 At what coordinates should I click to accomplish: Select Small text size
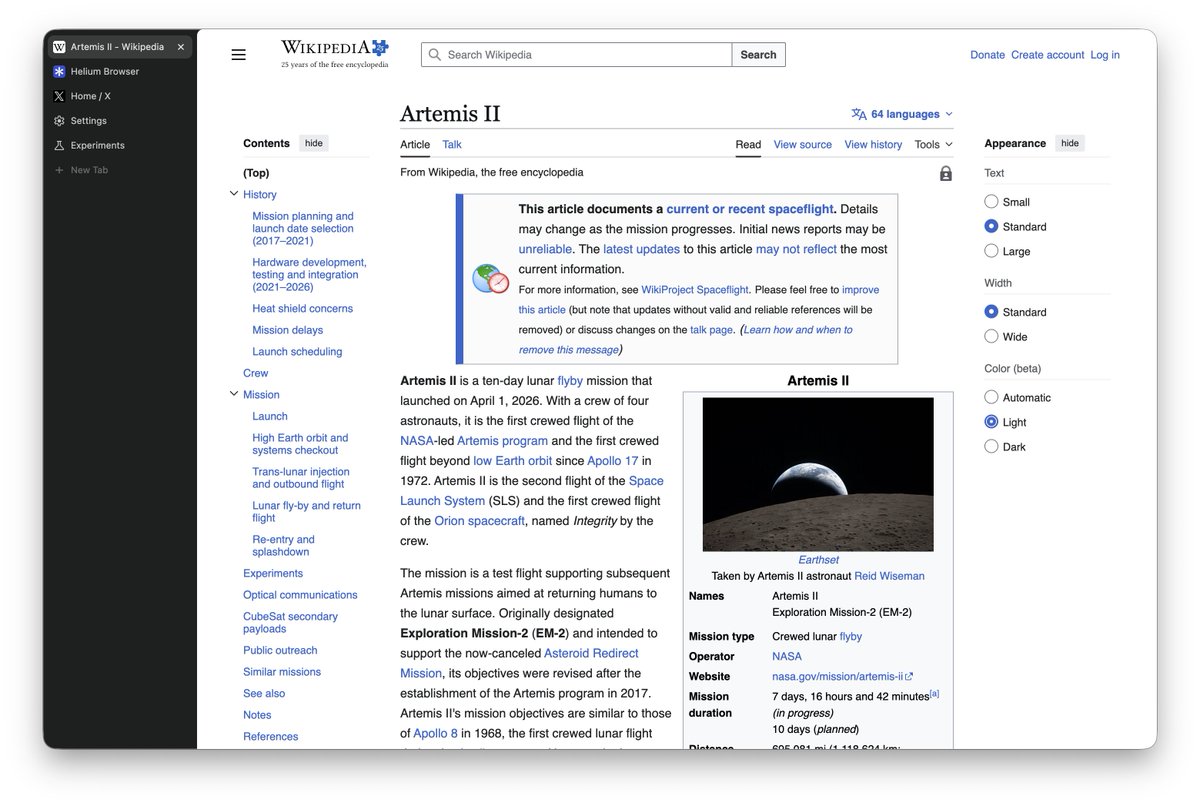pyautogui.click(x=991, y=202)
